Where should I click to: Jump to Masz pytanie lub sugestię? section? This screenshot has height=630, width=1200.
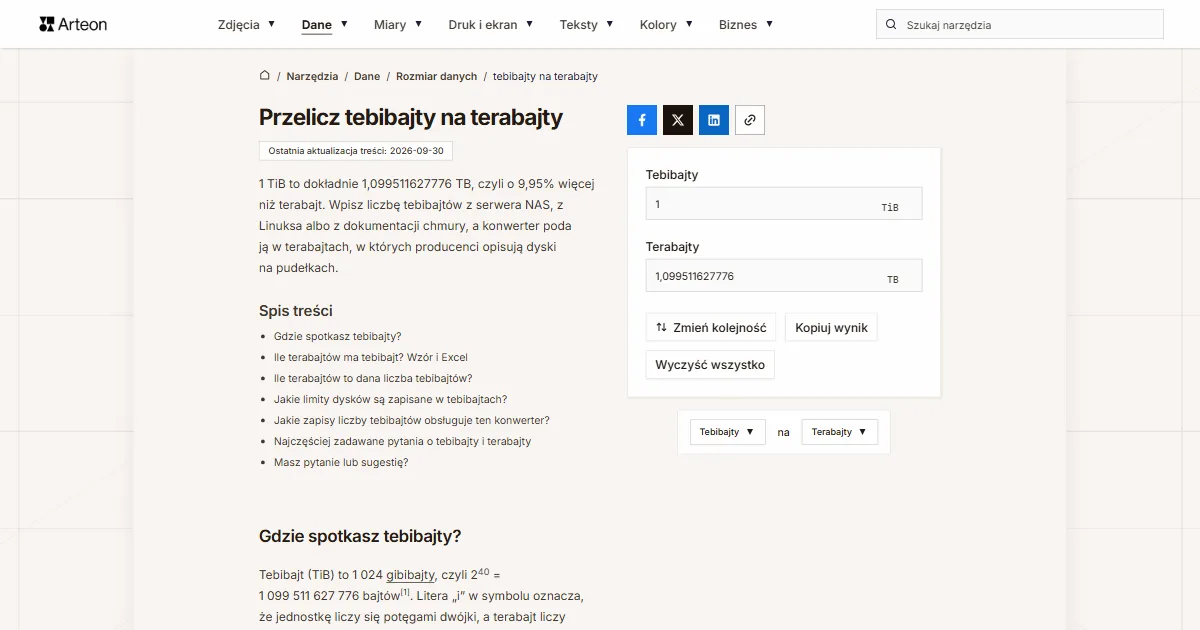click(341, 462)
